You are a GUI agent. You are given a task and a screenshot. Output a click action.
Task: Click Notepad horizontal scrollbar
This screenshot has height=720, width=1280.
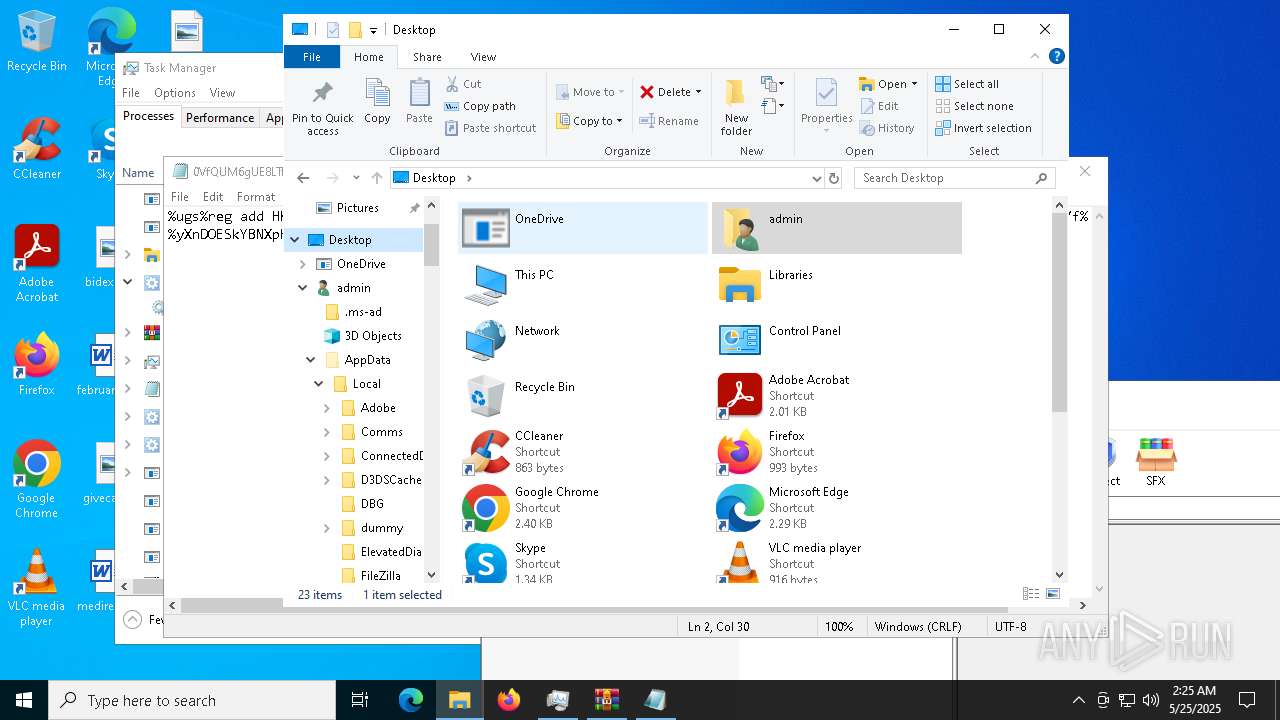[x=594, y=605]
